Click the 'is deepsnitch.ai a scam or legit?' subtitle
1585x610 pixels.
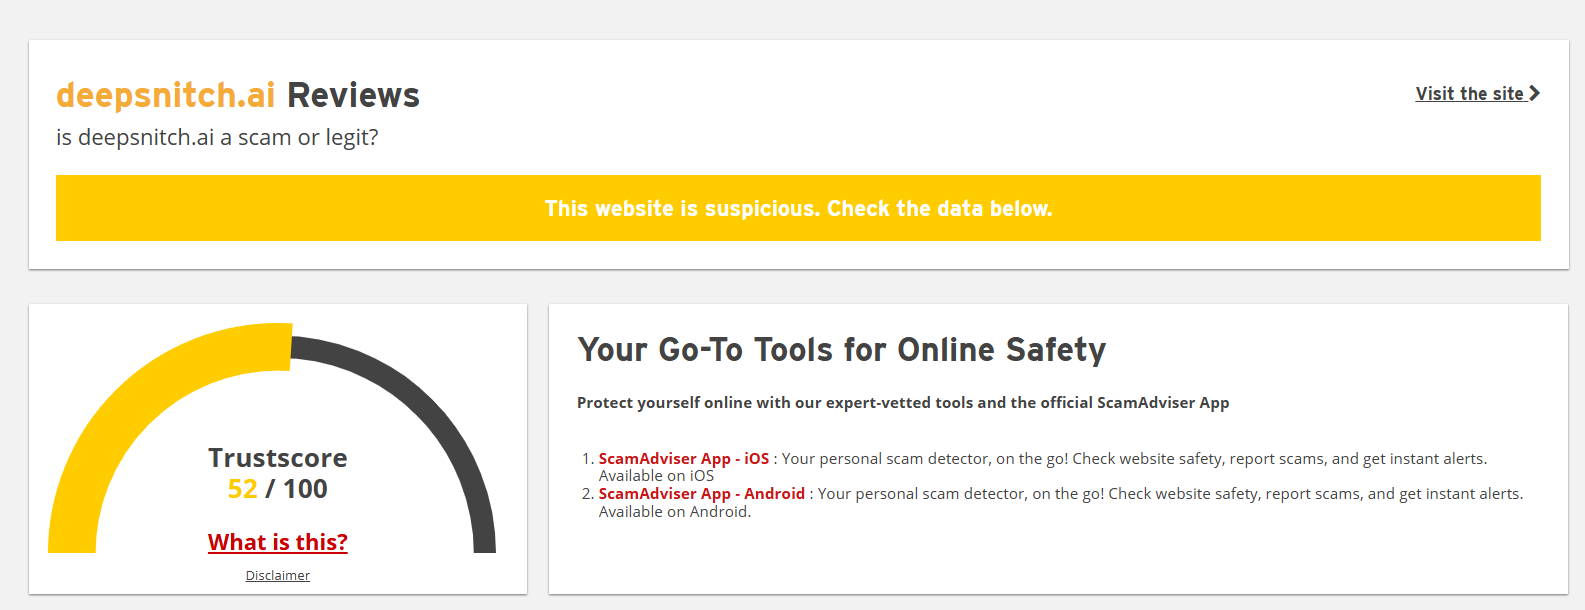pos(217,138)
